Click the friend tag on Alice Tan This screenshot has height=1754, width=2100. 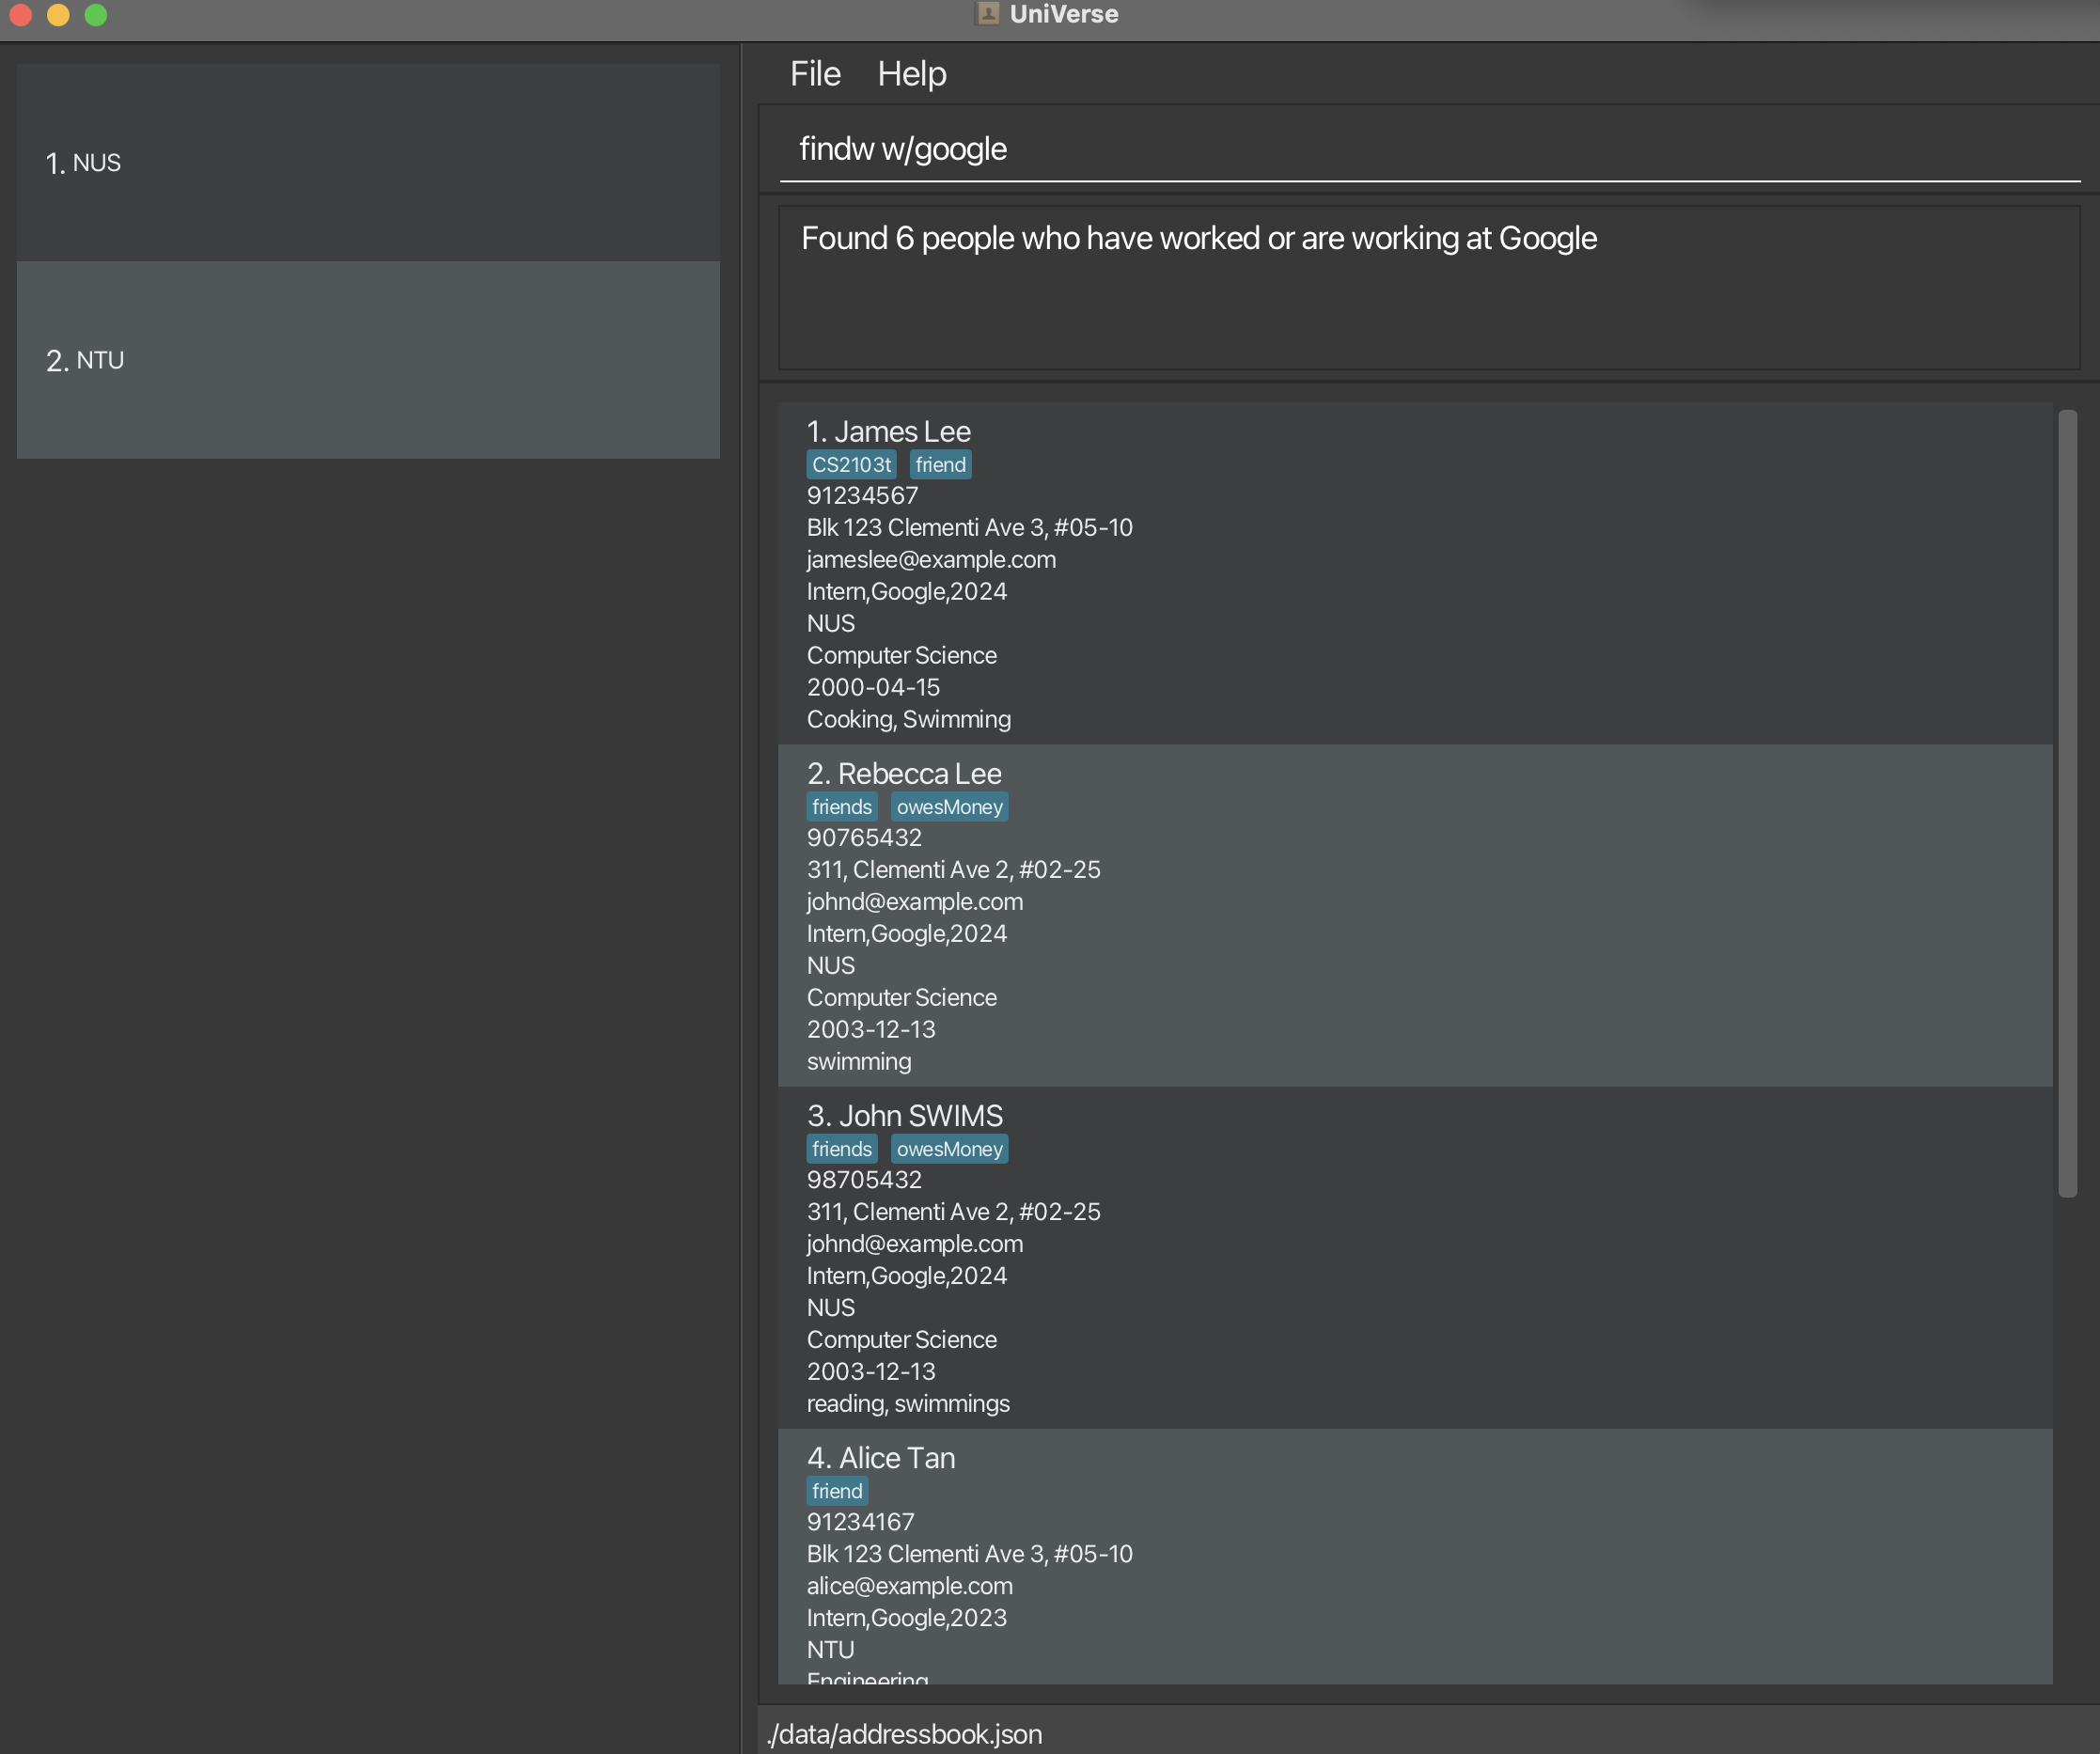pos(836,1491)
